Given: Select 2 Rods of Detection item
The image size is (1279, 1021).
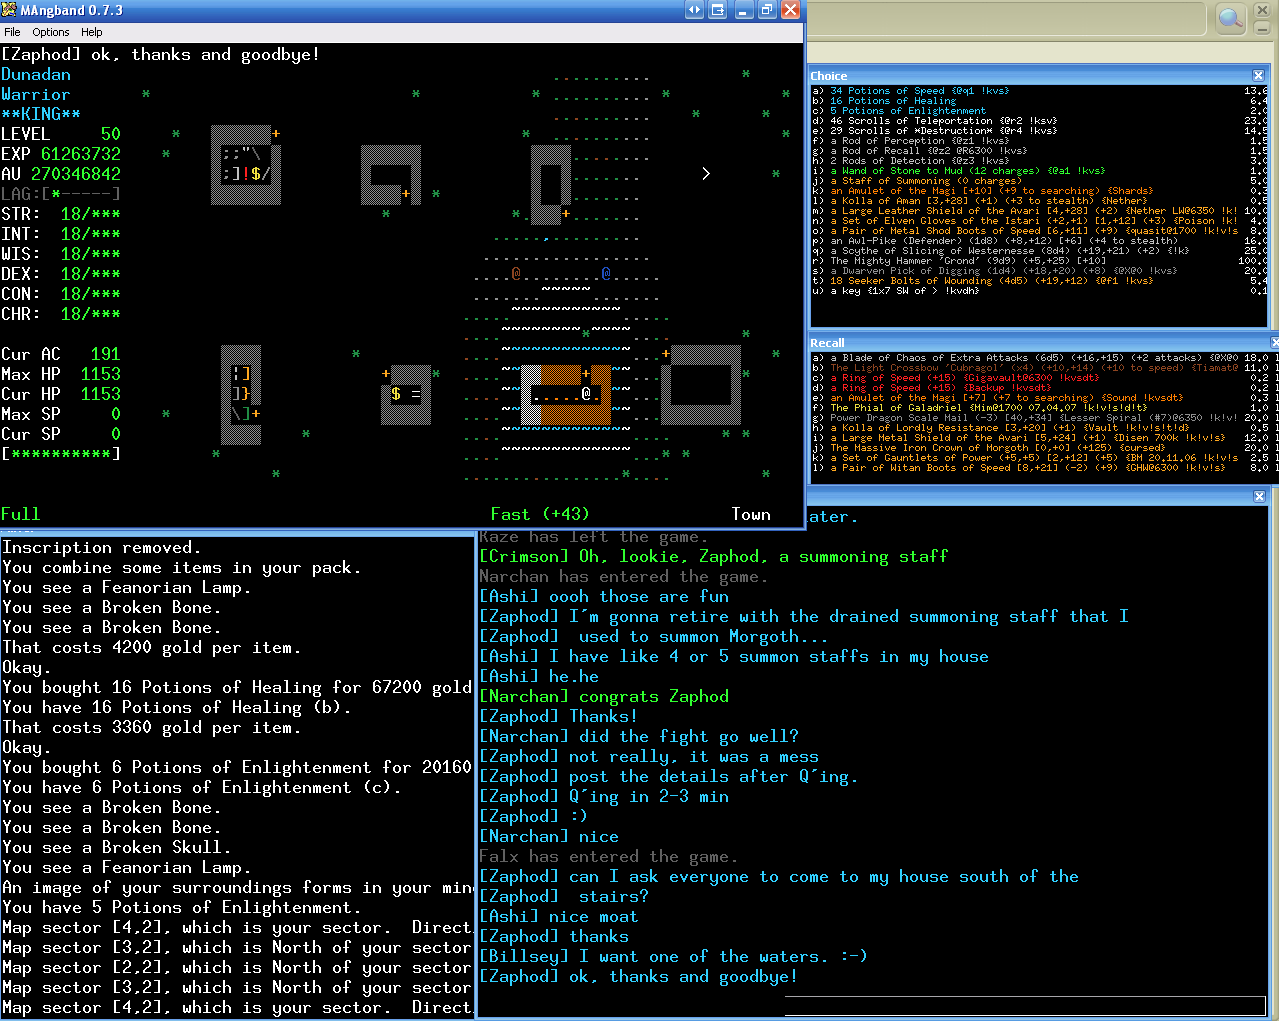Looking at the screenshot, I should [x=1039, y=161].
